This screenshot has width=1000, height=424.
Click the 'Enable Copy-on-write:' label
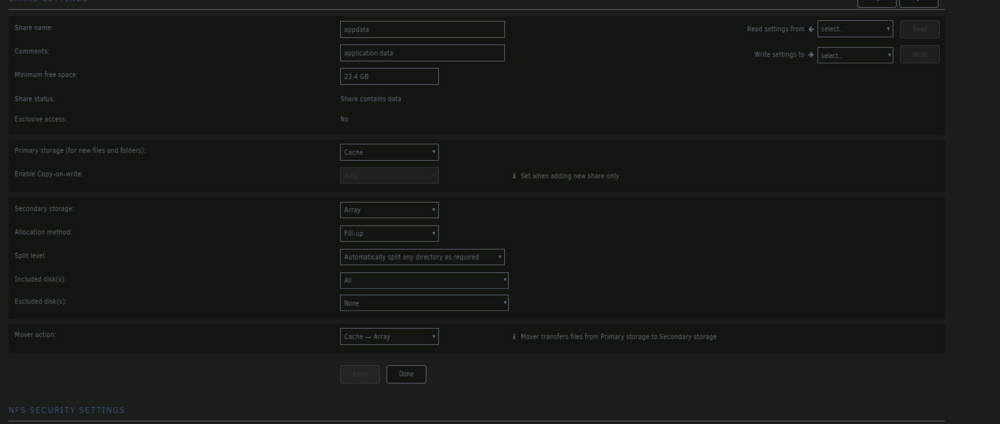[x=49, y=174]
